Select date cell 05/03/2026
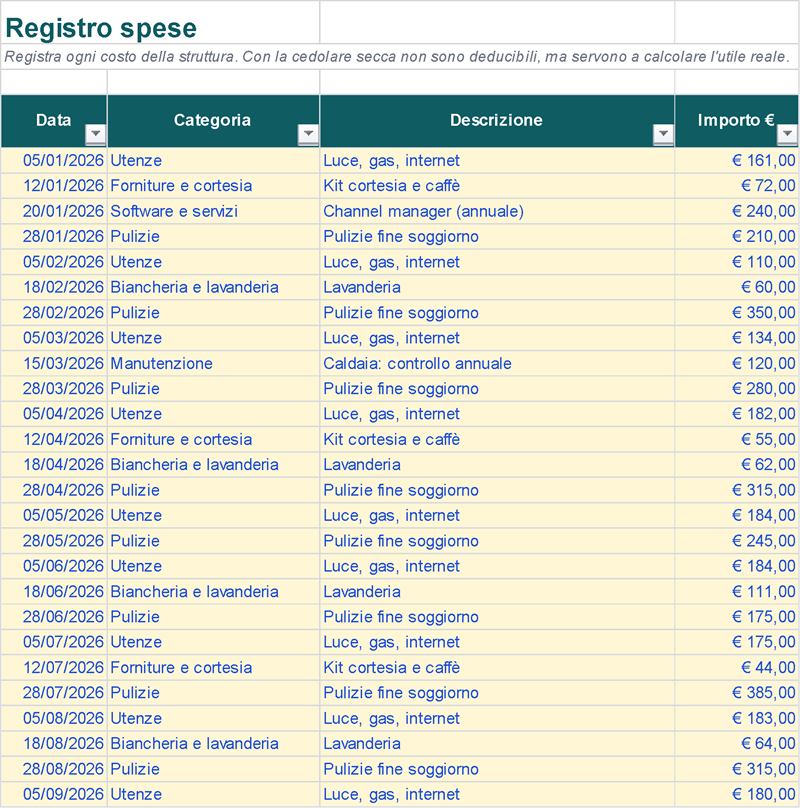The image size is (800, 808). 54,338
